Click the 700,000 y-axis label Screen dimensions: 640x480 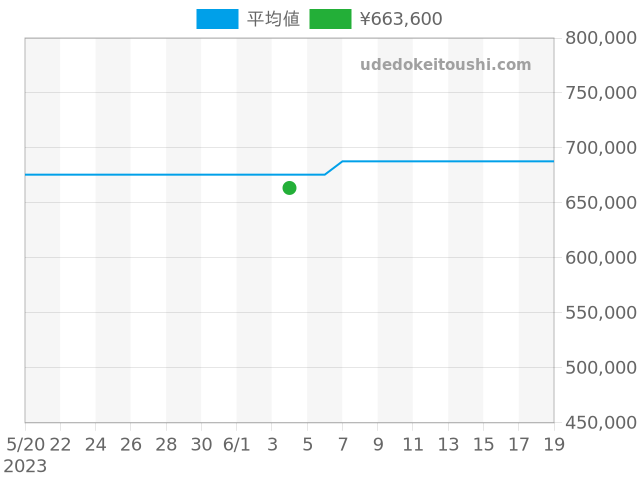(601, 148)
